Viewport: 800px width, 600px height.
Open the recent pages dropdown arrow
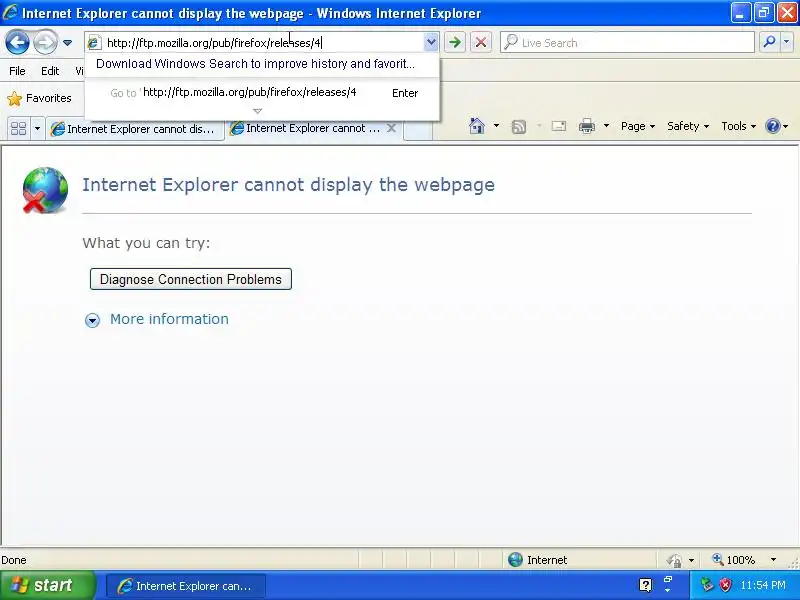pyautogui.click(x=67, y=43)
